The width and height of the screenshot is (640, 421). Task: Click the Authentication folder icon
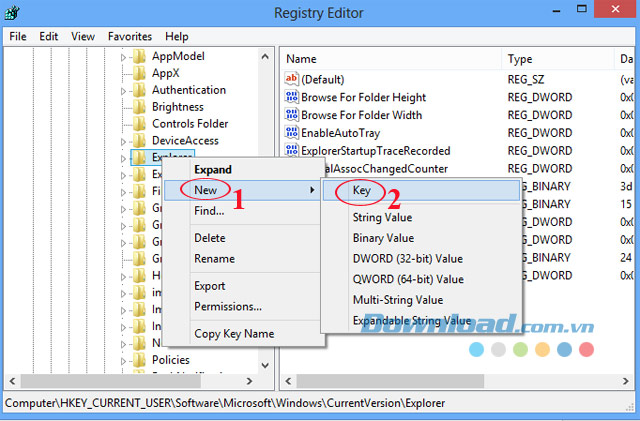pyautogui.click(x=140, y=90)
